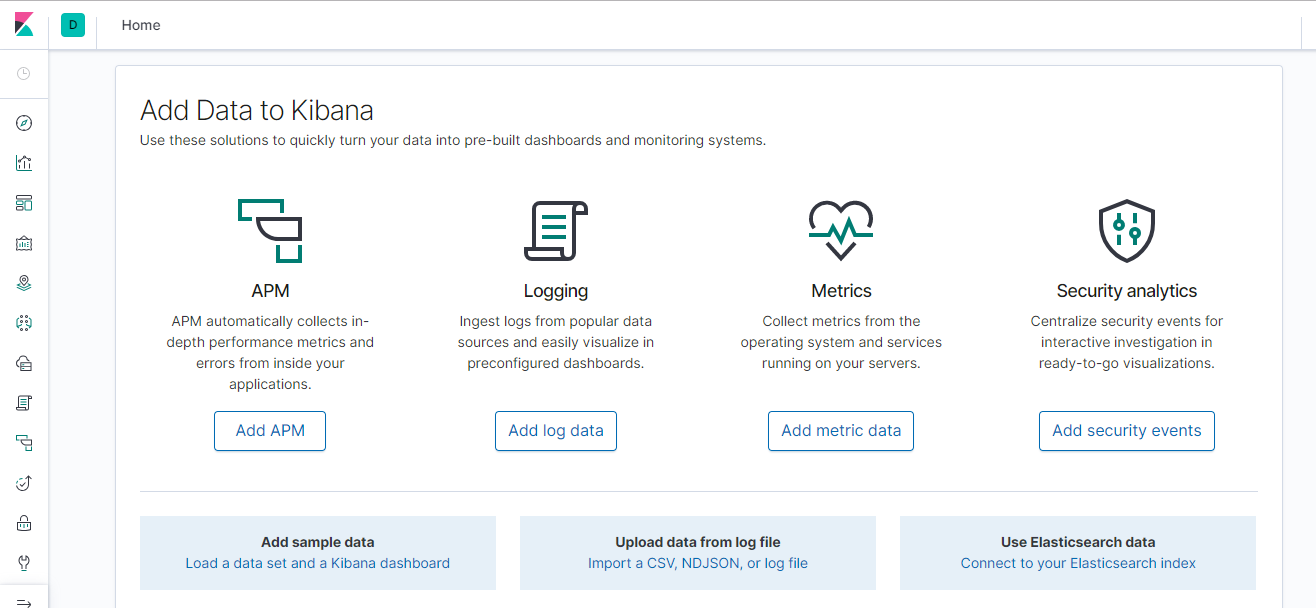
Task: Click the Logging description paragraph
Action: (556, 342)
